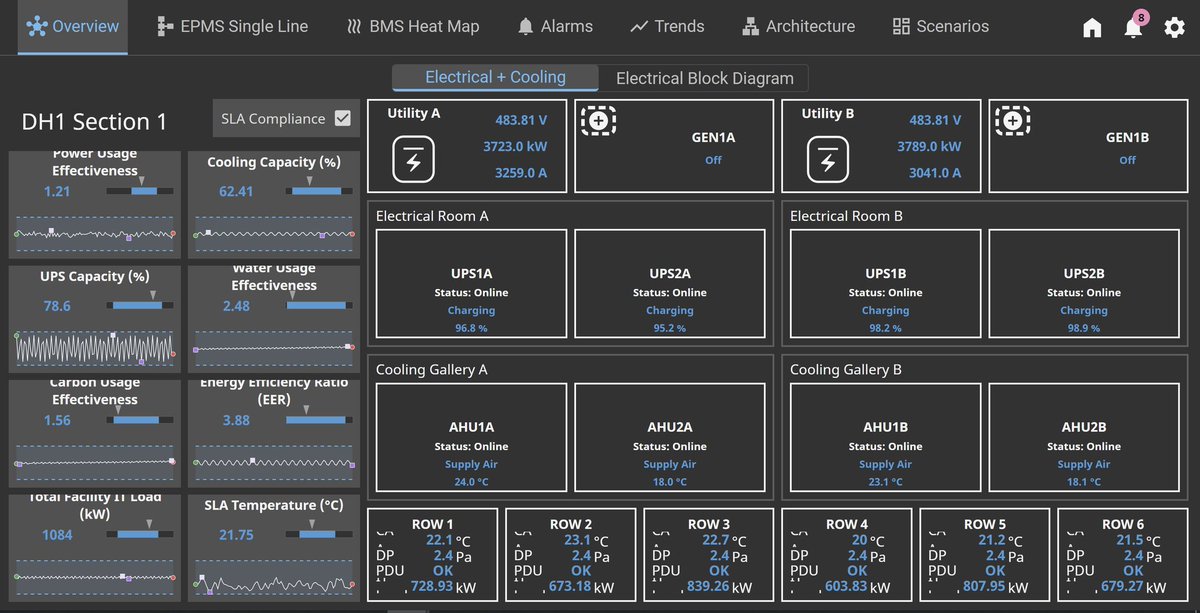The height and width of the screenshot is (613, 1200).
Task: Switch to the Overview tab
Action: tap(73, 27)
